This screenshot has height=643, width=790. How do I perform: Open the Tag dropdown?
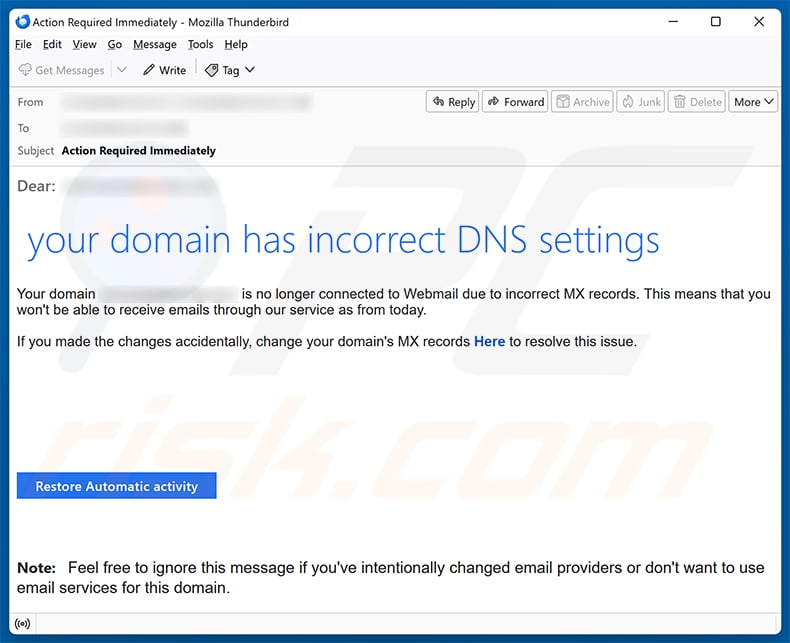(x=230, y=70)
